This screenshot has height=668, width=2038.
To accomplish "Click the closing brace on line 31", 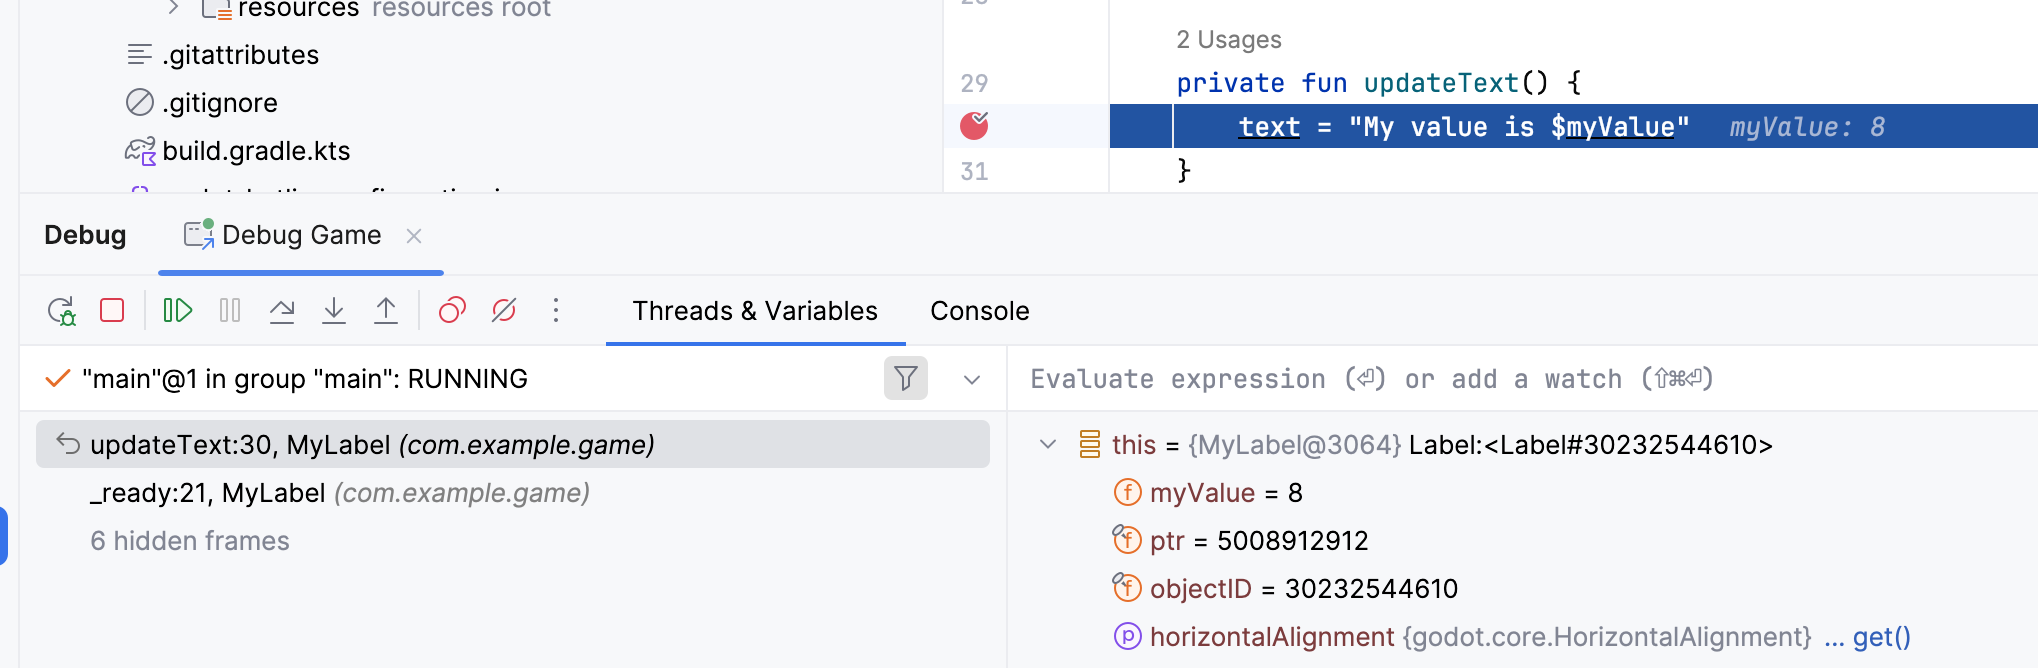I will point(1184,170).
